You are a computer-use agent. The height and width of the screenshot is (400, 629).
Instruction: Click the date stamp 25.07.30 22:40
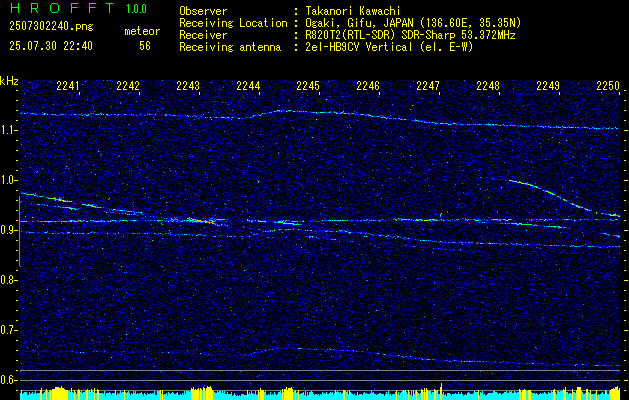[51, 46]
